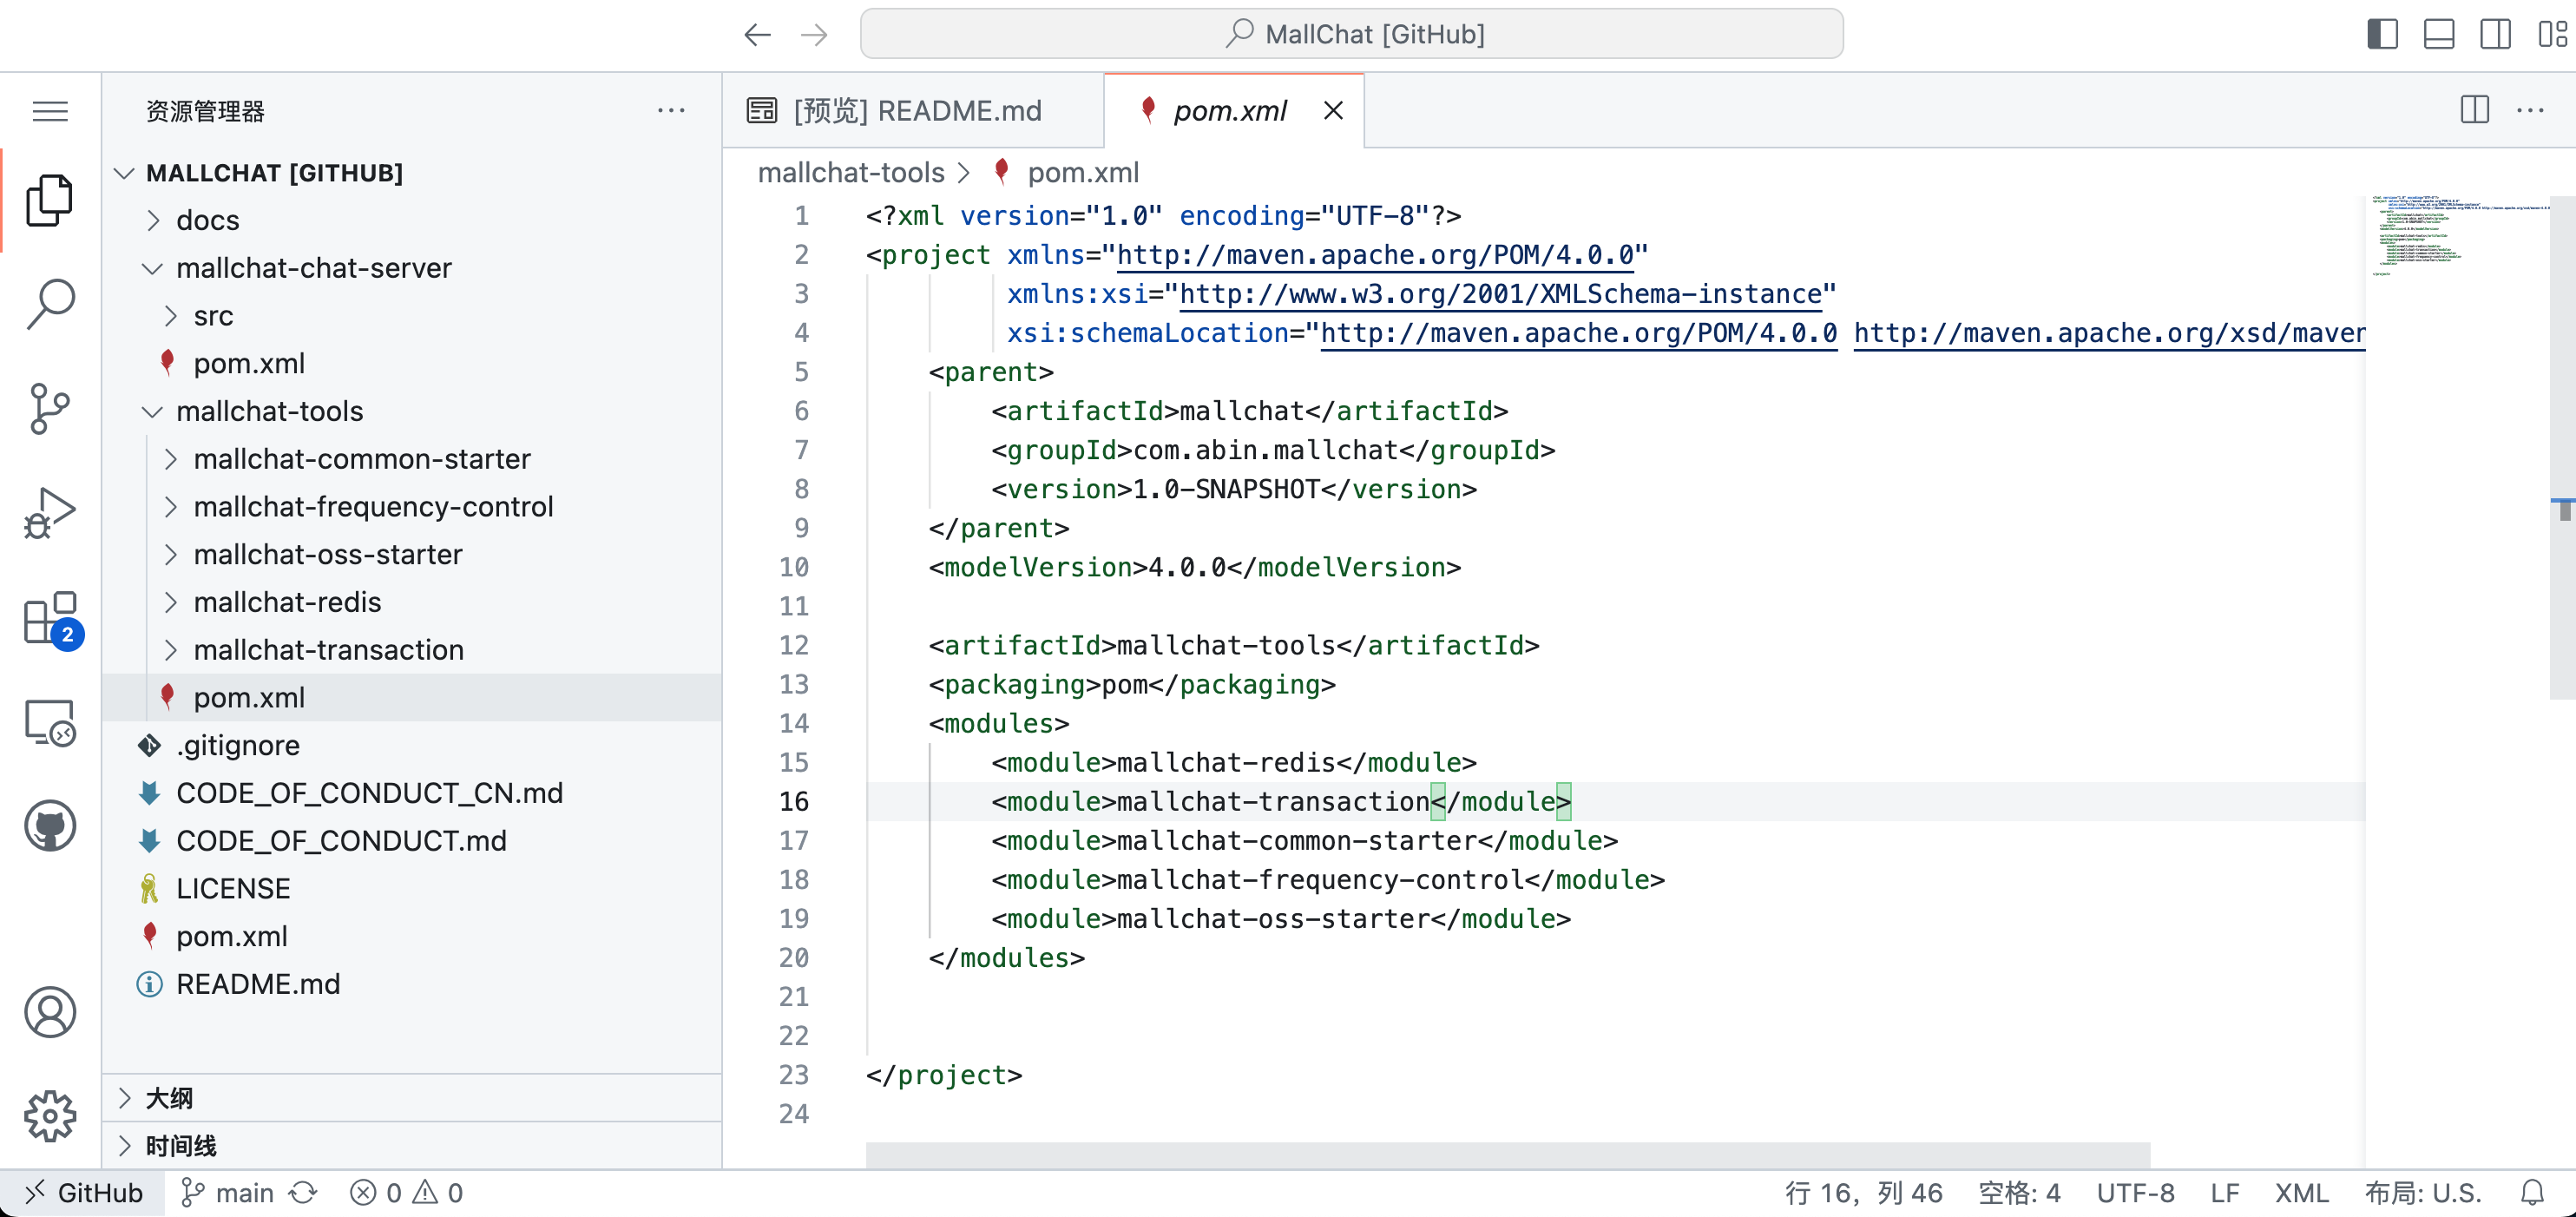Open Extensions view with badge 2

[x=50, y=618]
